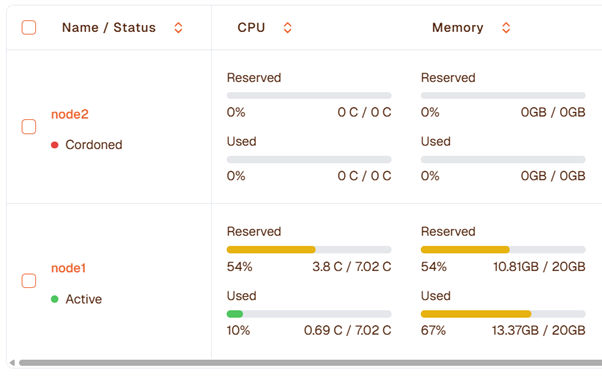Click the red Cordoned status dot

point(55,145)
